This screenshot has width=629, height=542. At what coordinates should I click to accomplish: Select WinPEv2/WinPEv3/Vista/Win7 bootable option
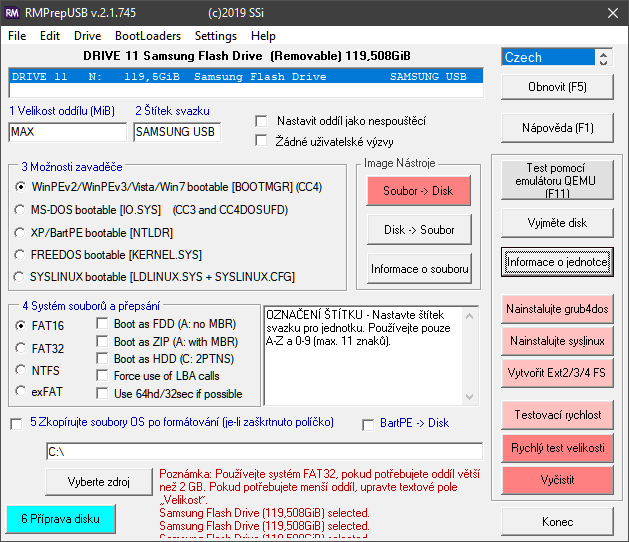pyautogui.click(x=20, y=187)
